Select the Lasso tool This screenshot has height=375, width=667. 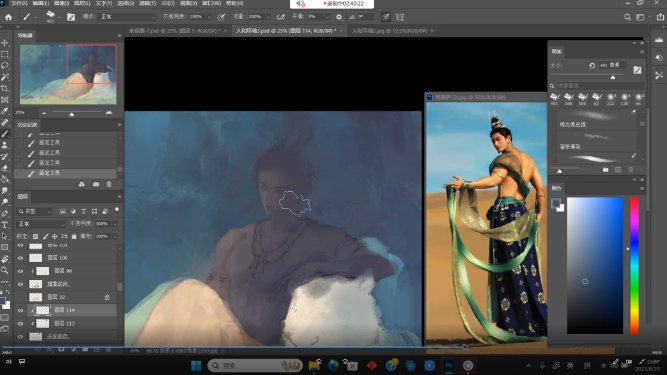click(5, 65)
